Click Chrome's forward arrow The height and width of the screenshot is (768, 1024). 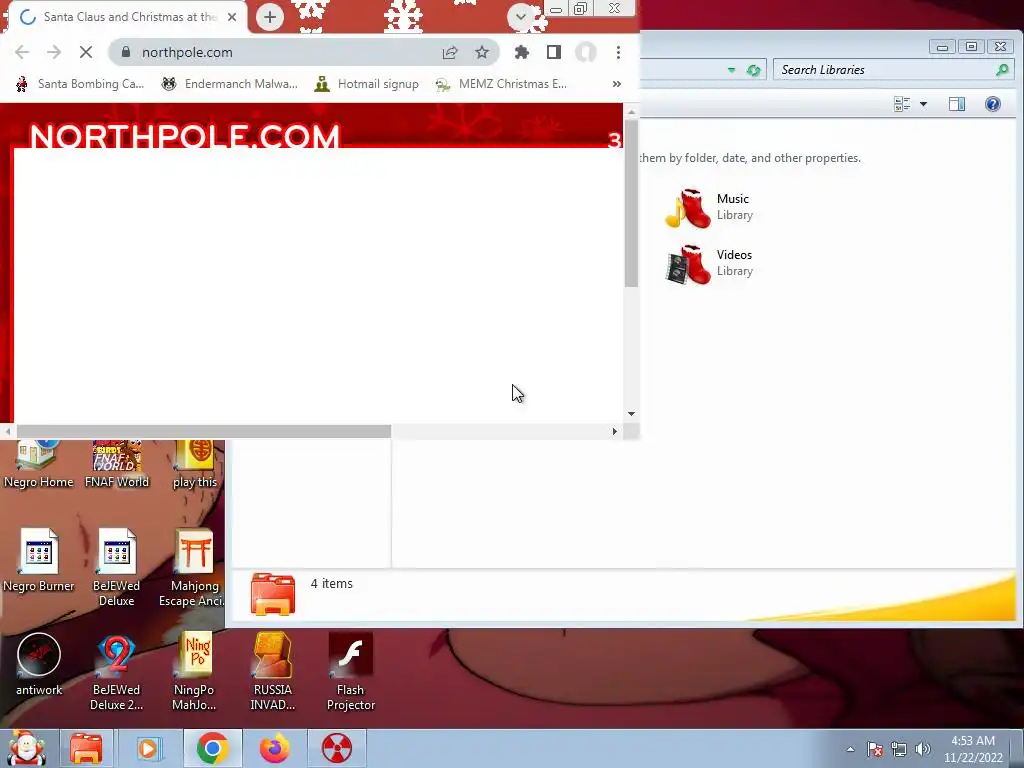pyautogui.click(x=54, y=52)
